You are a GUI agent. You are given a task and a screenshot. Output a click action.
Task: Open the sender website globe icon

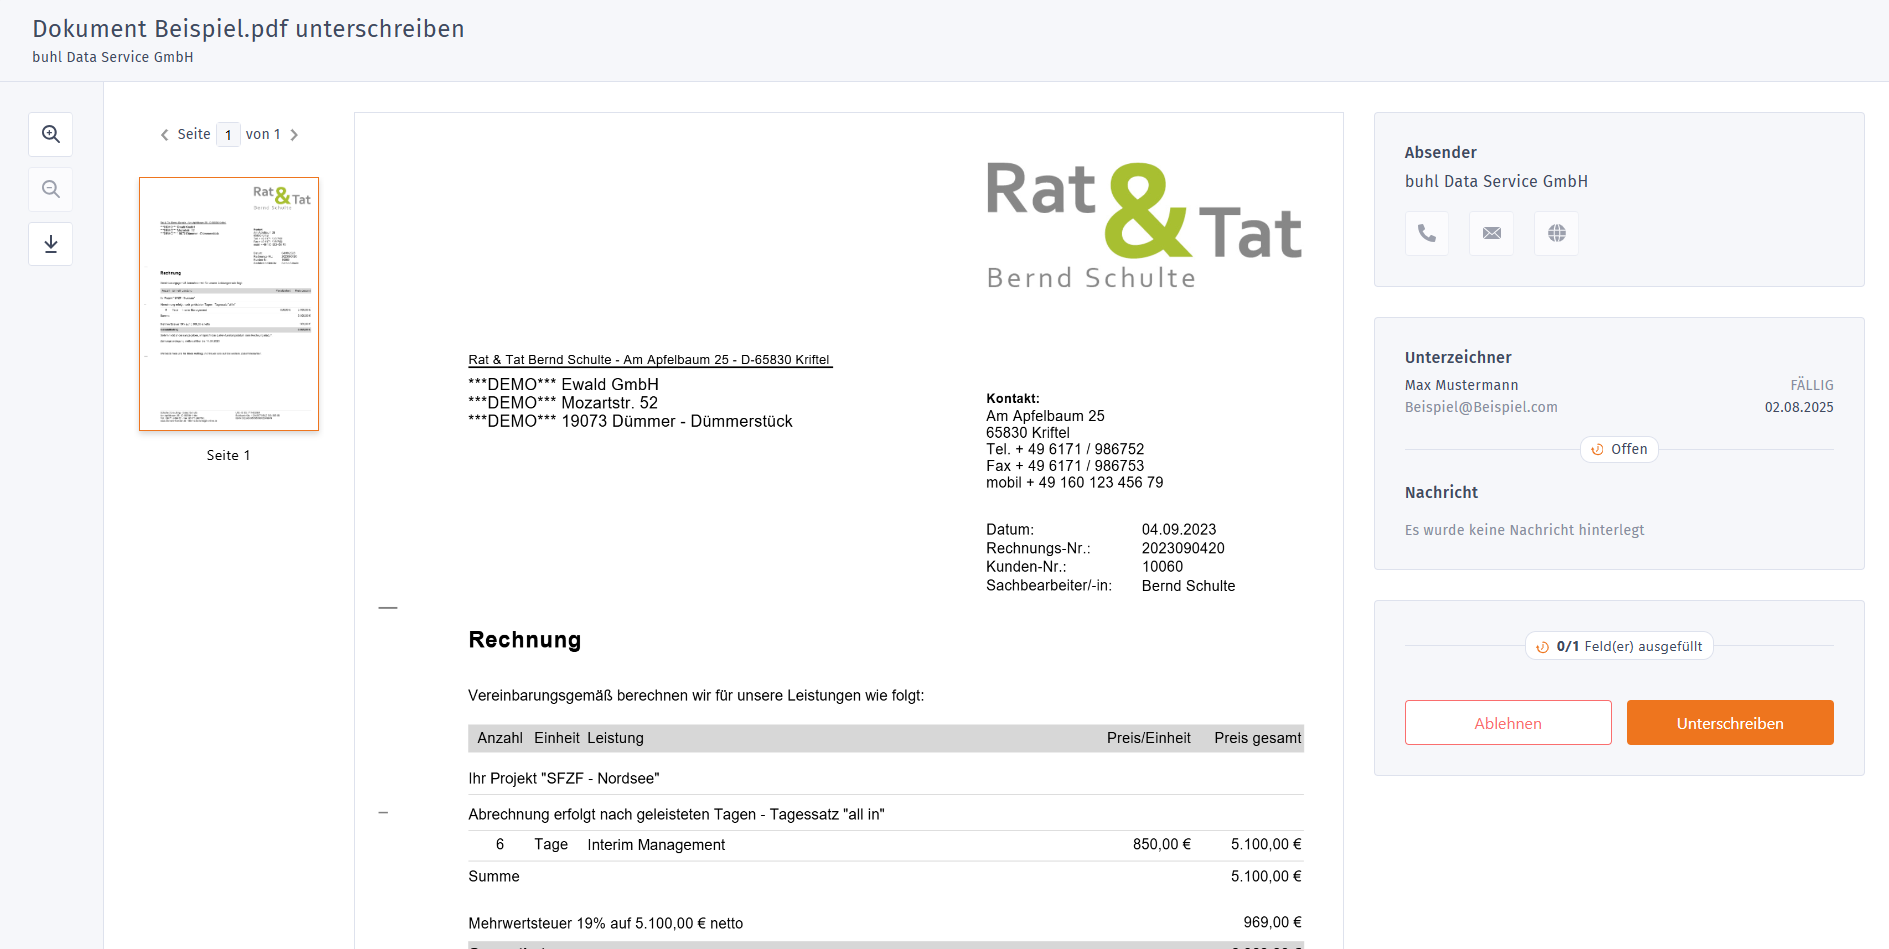(x=1557, y=233)
